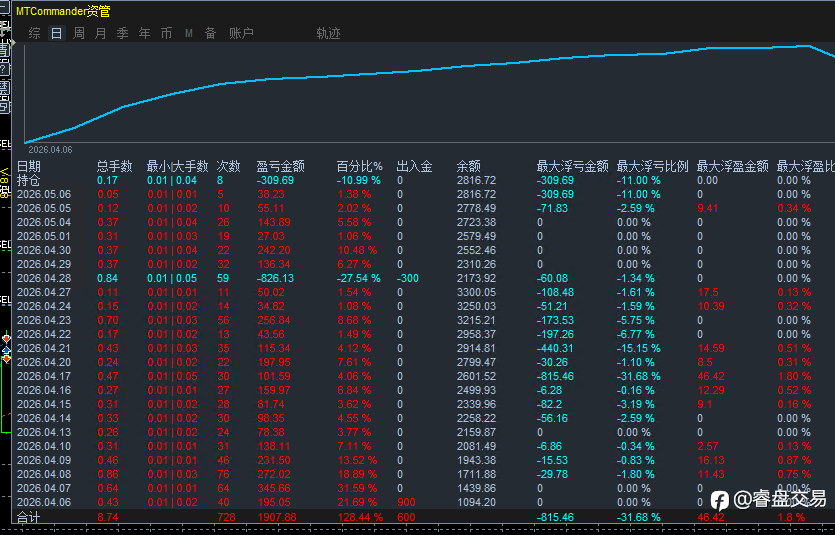The image size is (835, 535).
Task: Open the 账户 account tab
Action: (241, 34)
